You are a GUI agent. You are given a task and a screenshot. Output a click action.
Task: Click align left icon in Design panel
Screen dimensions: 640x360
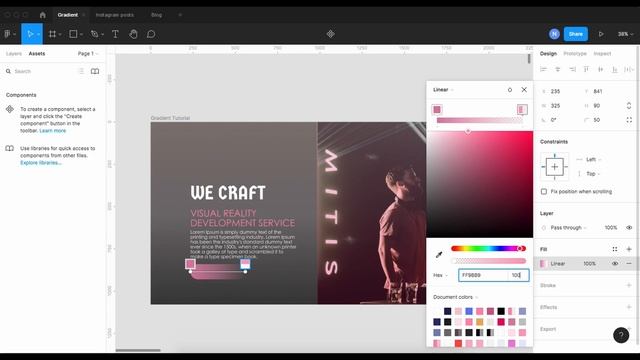543,69
